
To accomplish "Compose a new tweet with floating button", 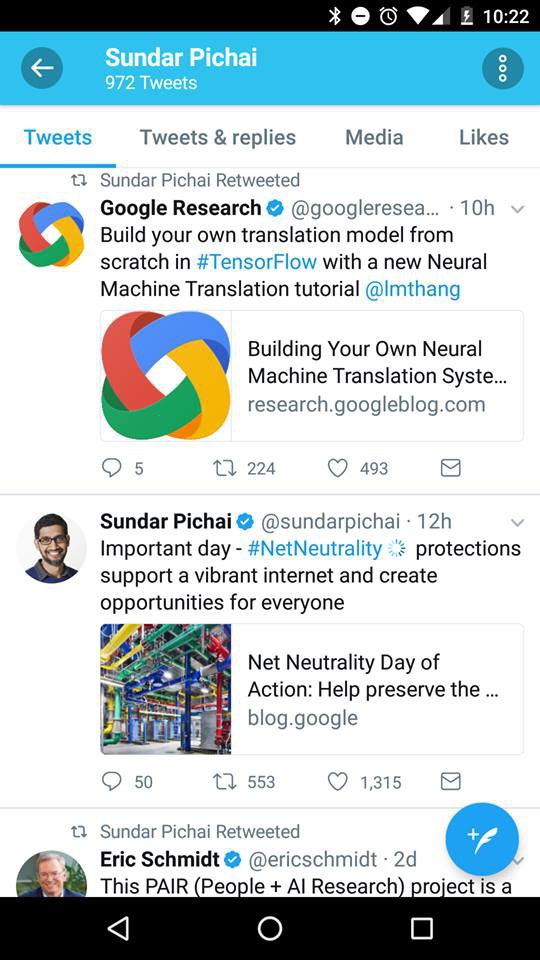I will click(482, 839).
